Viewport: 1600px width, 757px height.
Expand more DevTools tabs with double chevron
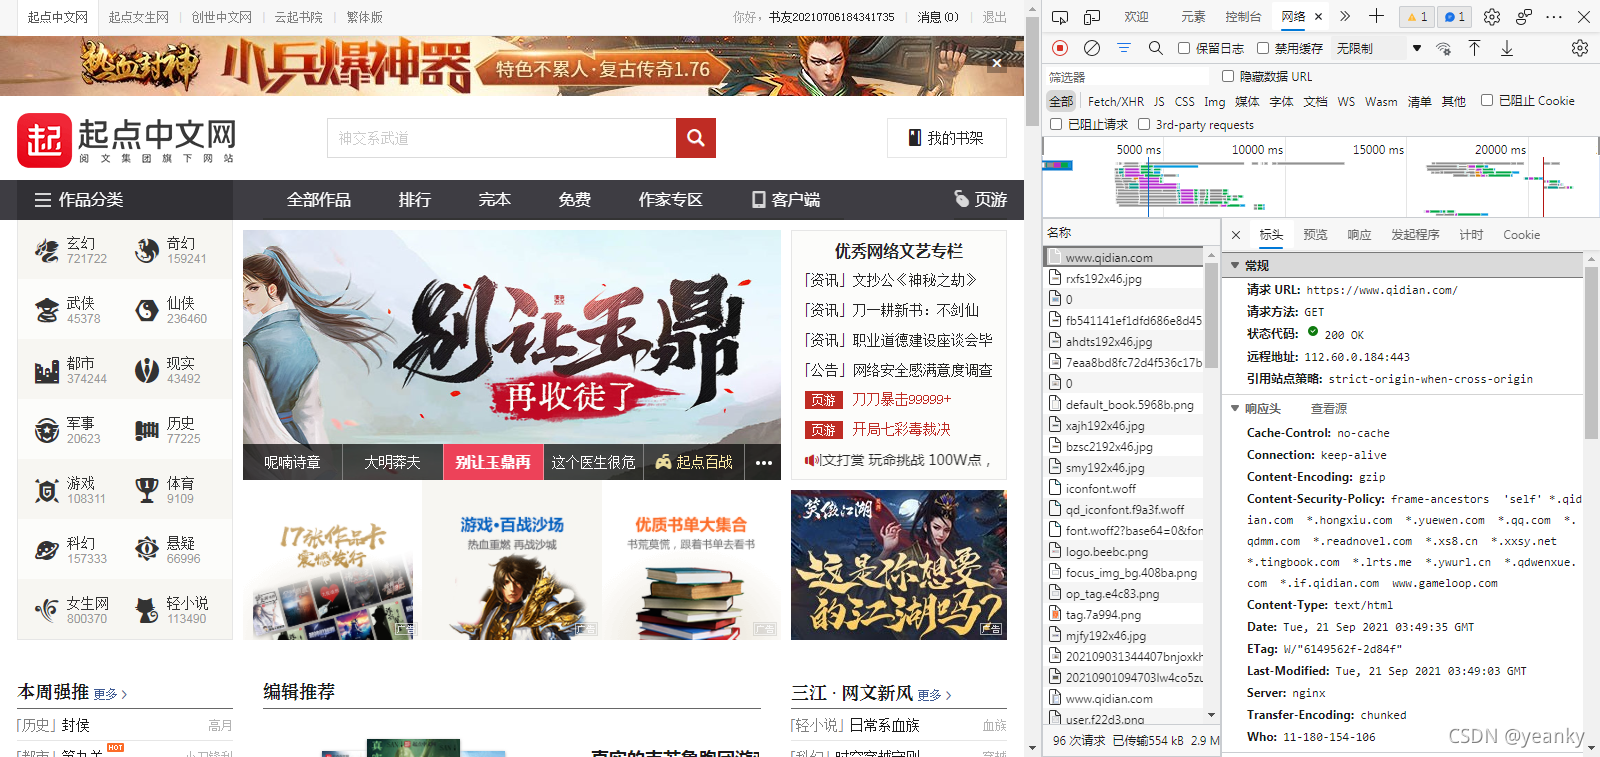coord(1345,17)
